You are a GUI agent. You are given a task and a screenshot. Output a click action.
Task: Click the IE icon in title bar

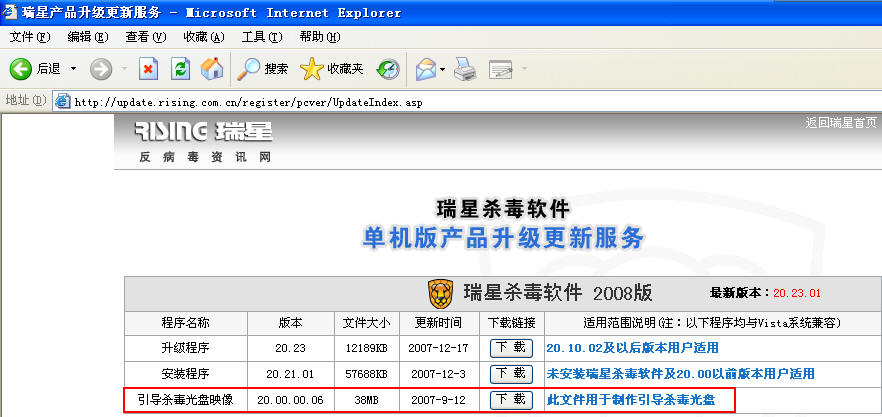pos(10,12)
